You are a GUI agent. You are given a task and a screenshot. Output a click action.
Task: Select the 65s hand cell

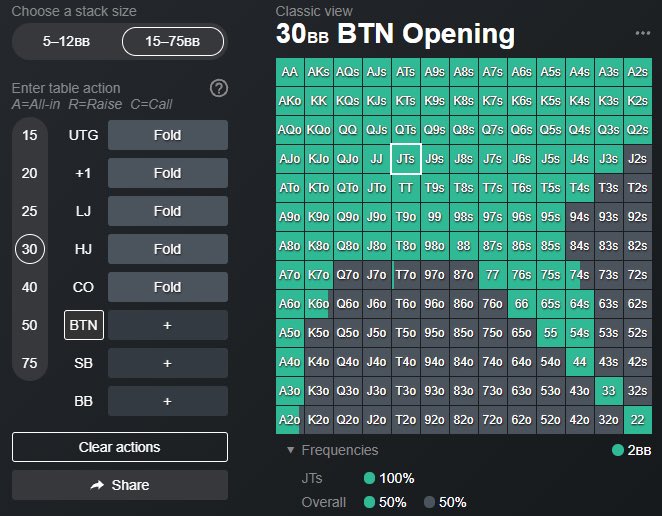click(551, 304)
